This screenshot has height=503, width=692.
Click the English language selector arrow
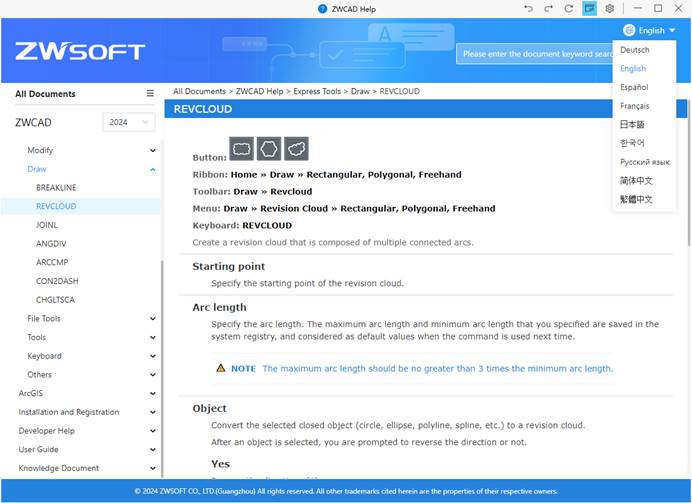tap(673, 31)
